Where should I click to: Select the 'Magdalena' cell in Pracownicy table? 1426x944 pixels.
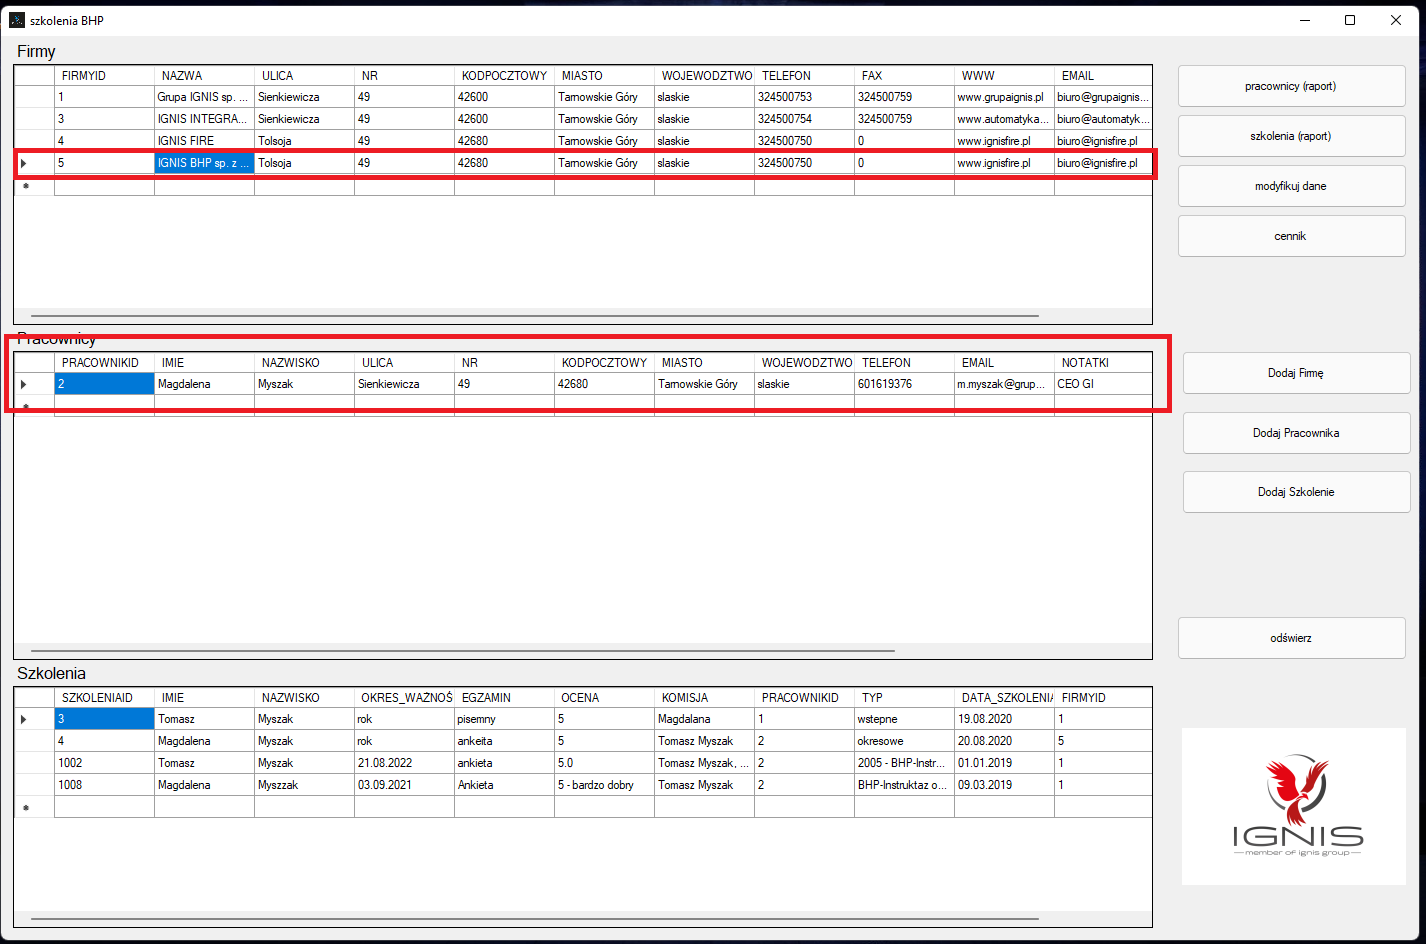(204, 384)
